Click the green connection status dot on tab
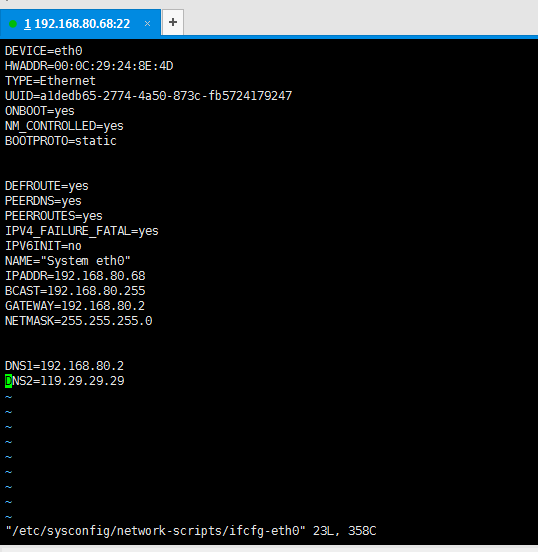 pyautogui.click(x=13, y=24)
